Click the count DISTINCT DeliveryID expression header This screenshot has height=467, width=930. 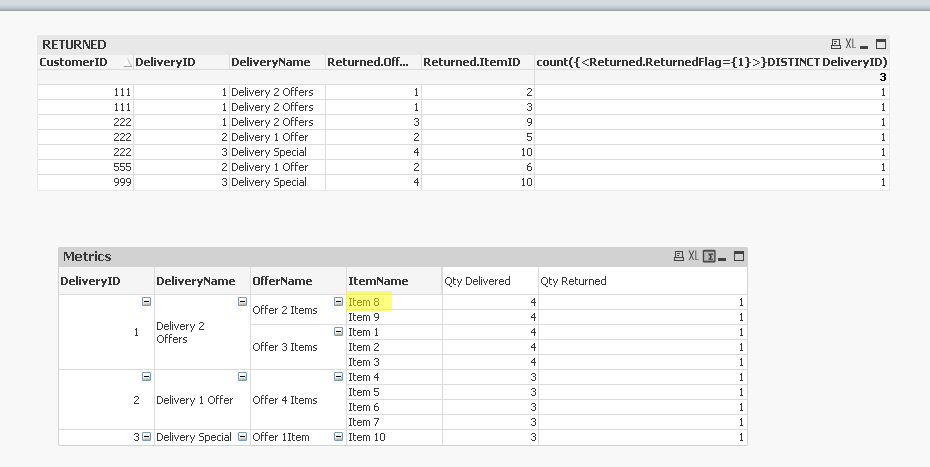[712, 62]
